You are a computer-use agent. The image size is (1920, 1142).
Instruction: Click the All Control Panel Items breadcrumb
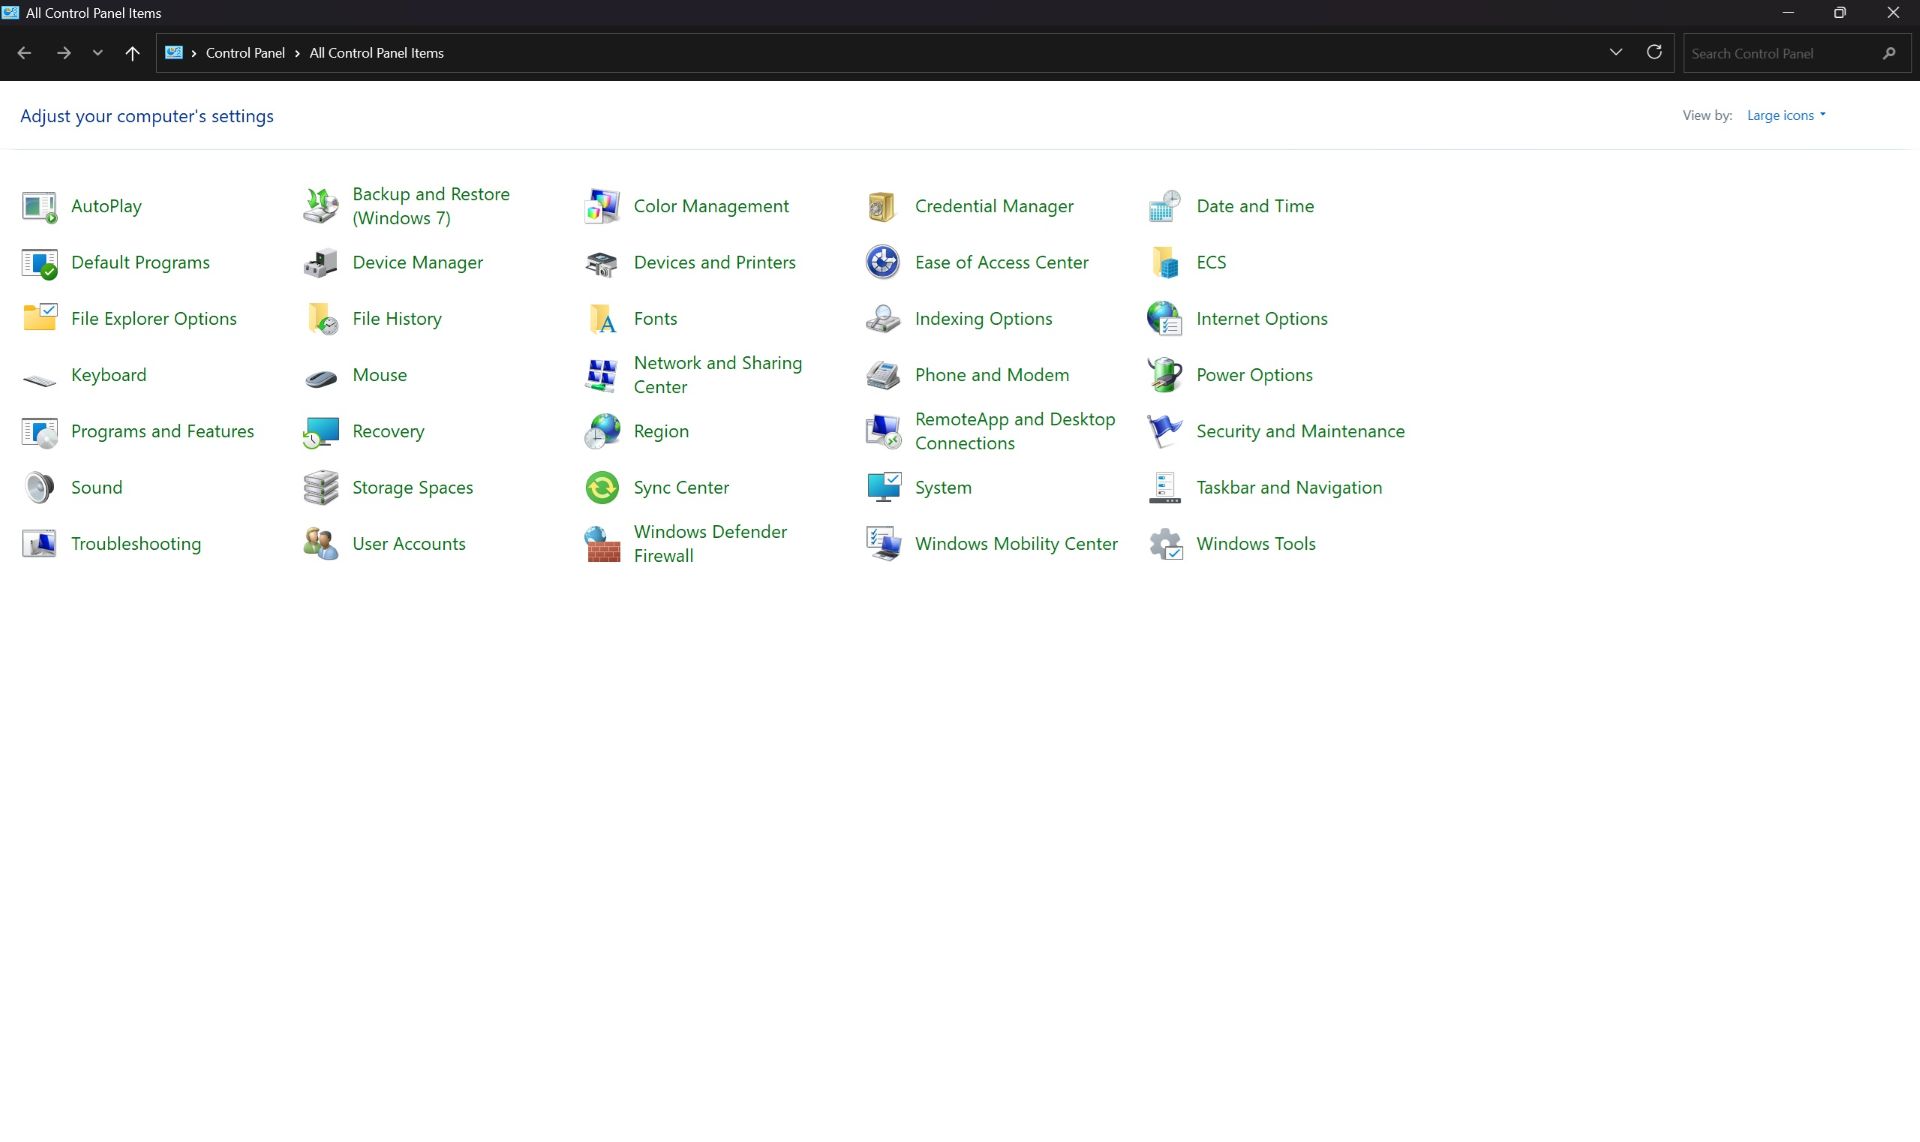376,53
